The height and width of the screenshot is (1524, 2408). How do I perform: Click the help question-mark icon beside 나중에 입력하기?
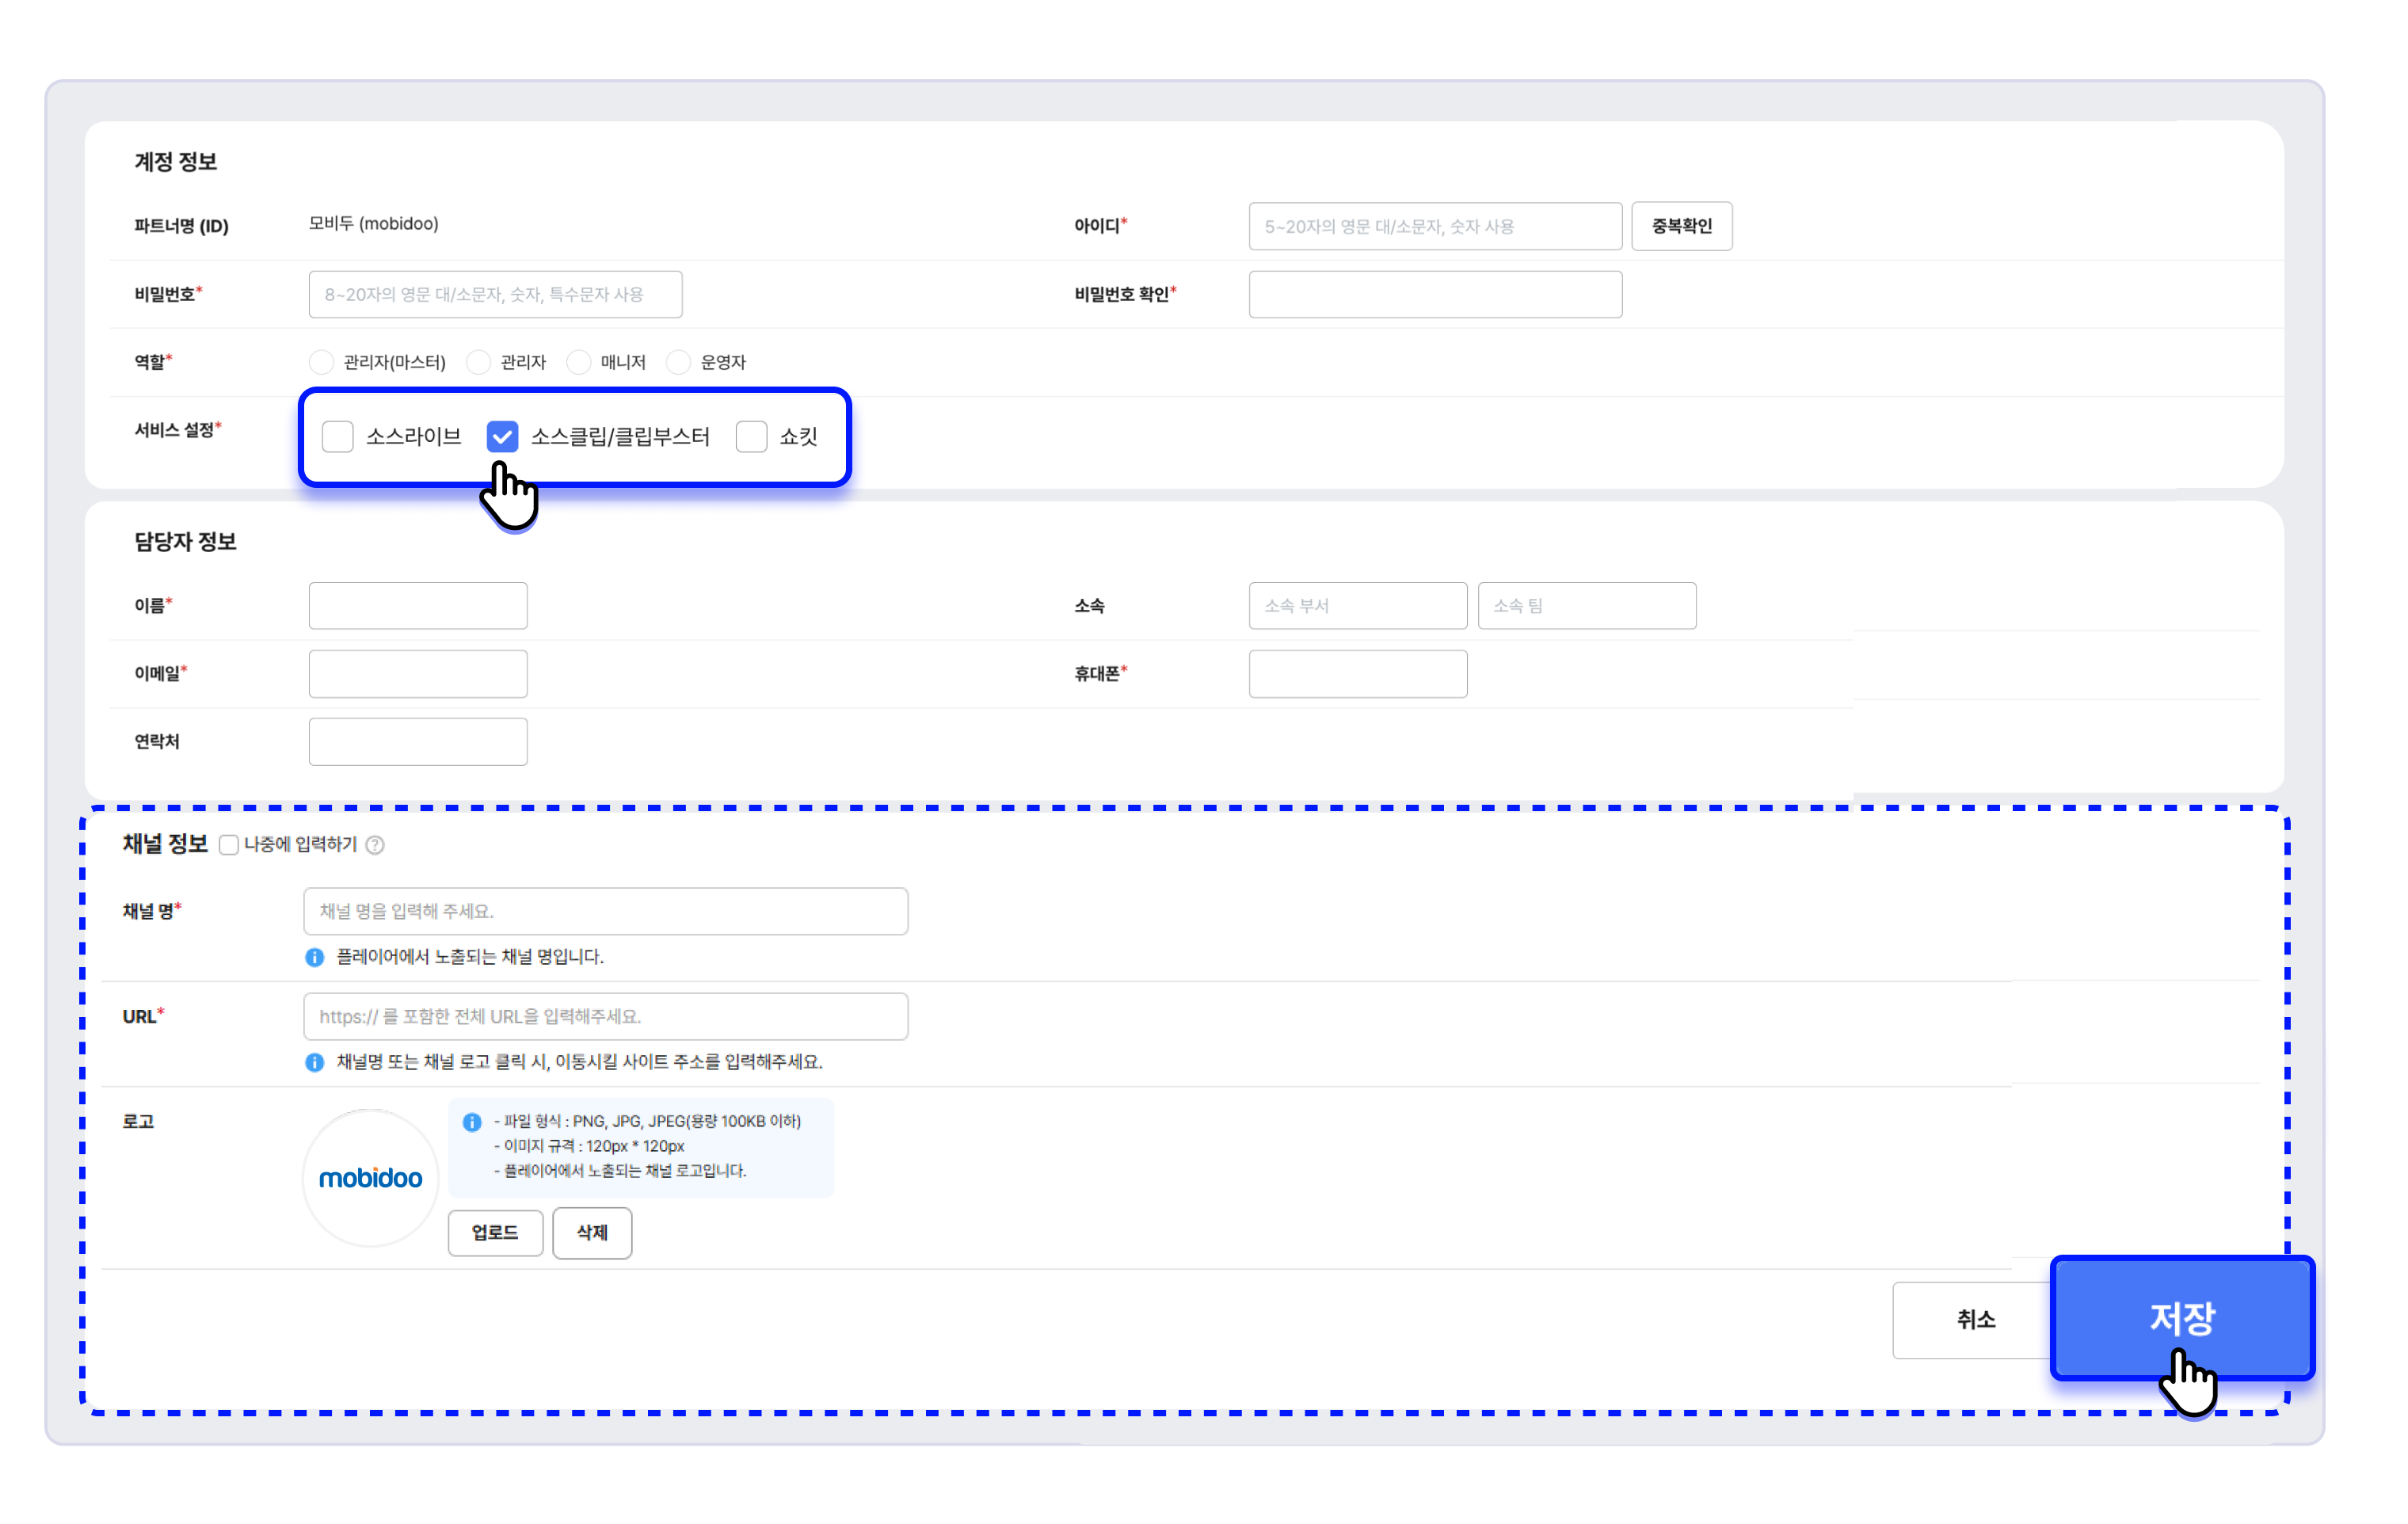pos(375,845)
